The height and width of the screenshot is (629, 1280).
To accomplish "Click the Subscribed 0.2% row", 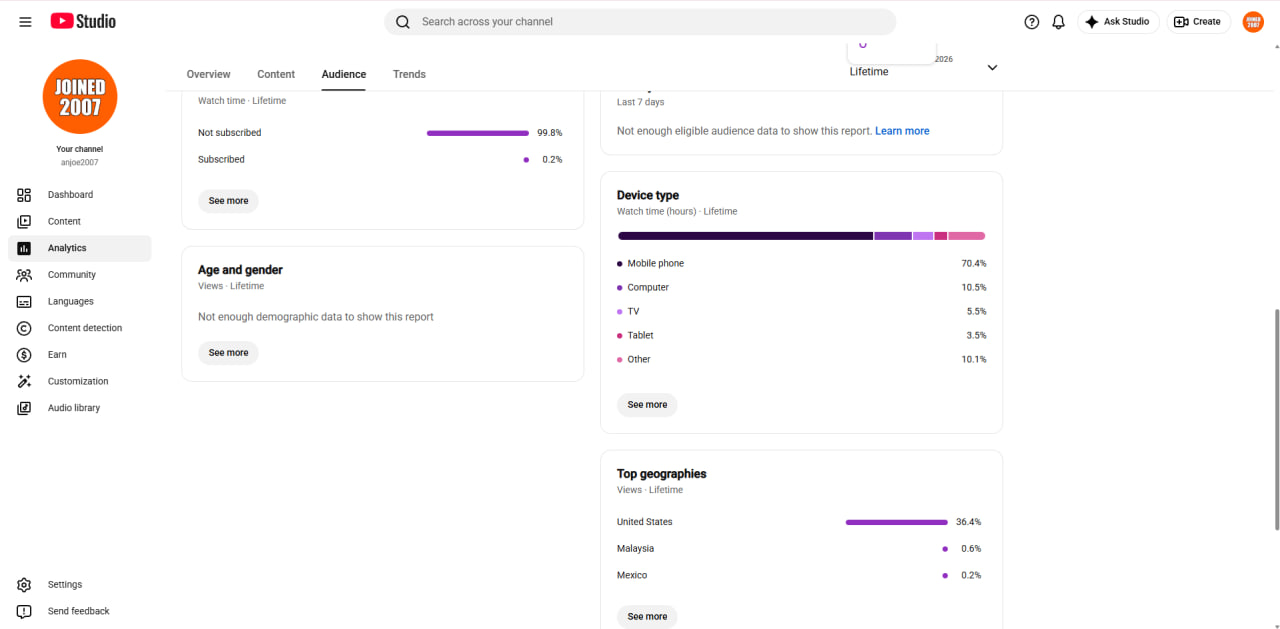I will click(x=381, y=160).
